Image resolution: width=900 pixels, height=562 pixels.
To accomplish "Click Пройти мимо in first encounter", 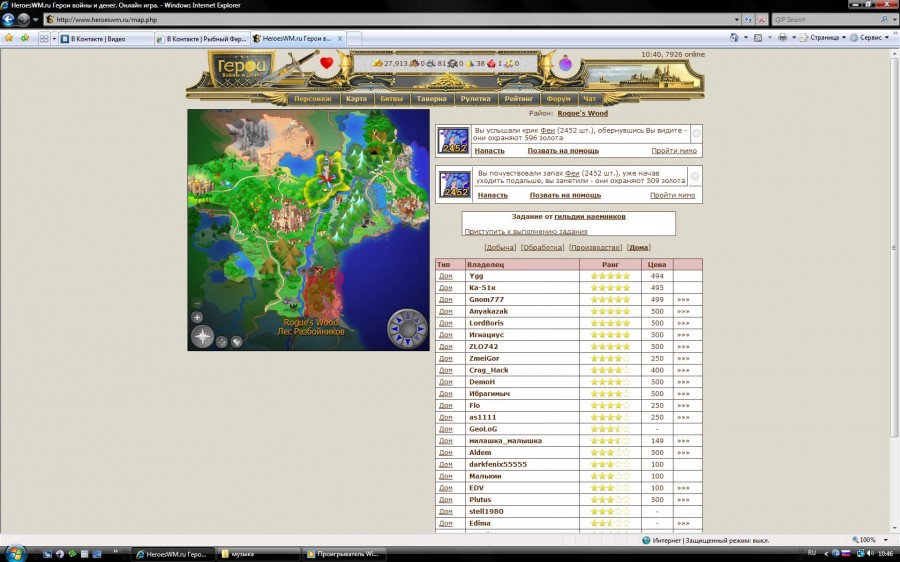I will (674, 150).
